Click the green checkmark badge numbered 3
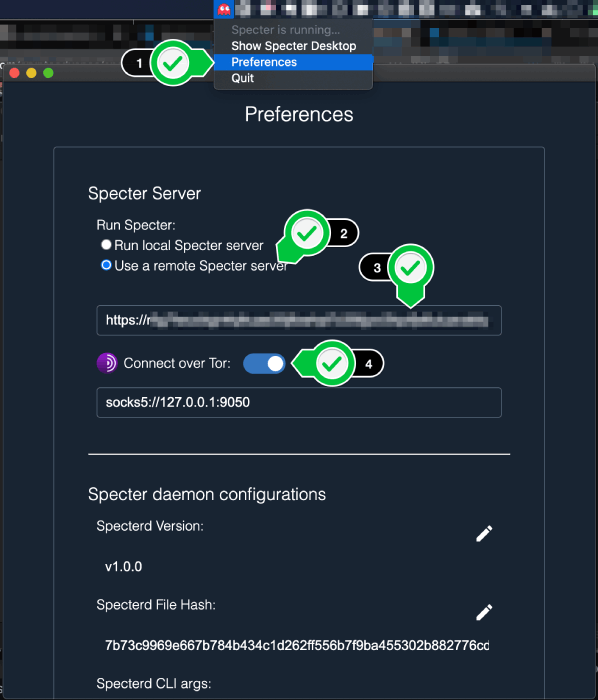598x700 pixels. [x=411, y=268]
